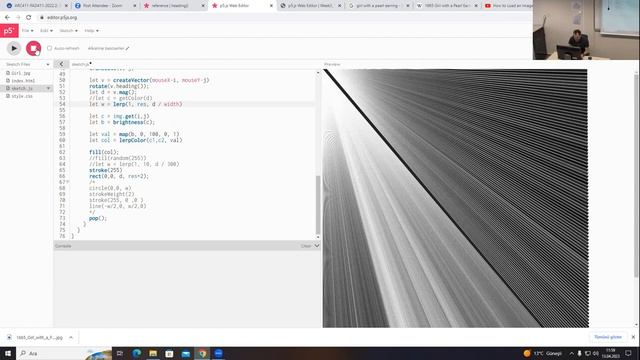Go back in the browser

tap(7, 18)
